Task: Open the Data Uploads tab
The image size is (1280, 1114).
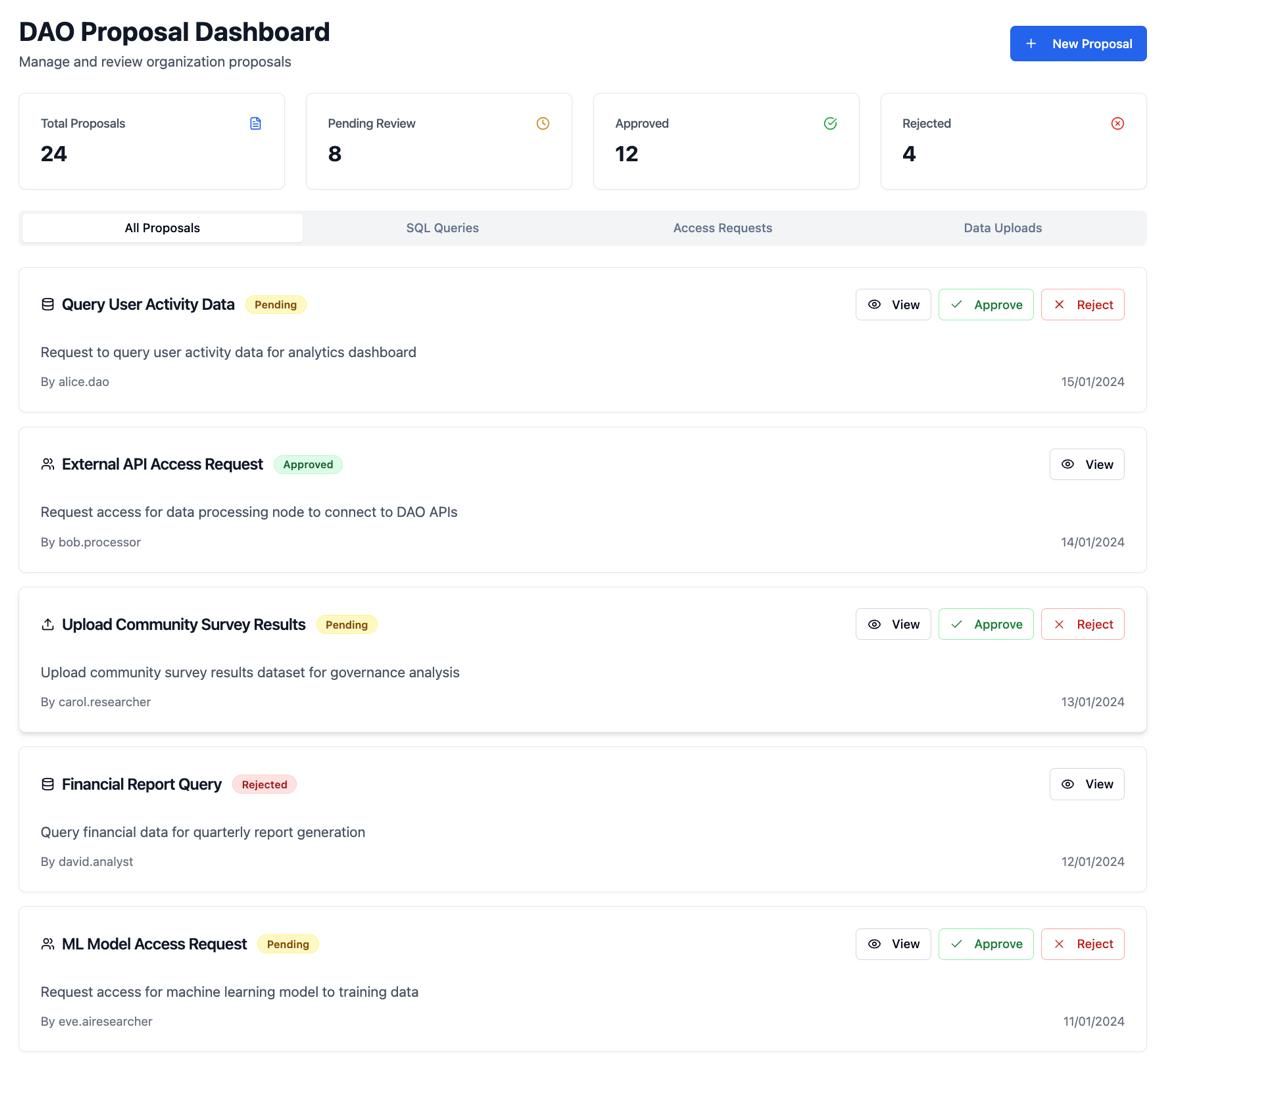Action: (1003, 228)
